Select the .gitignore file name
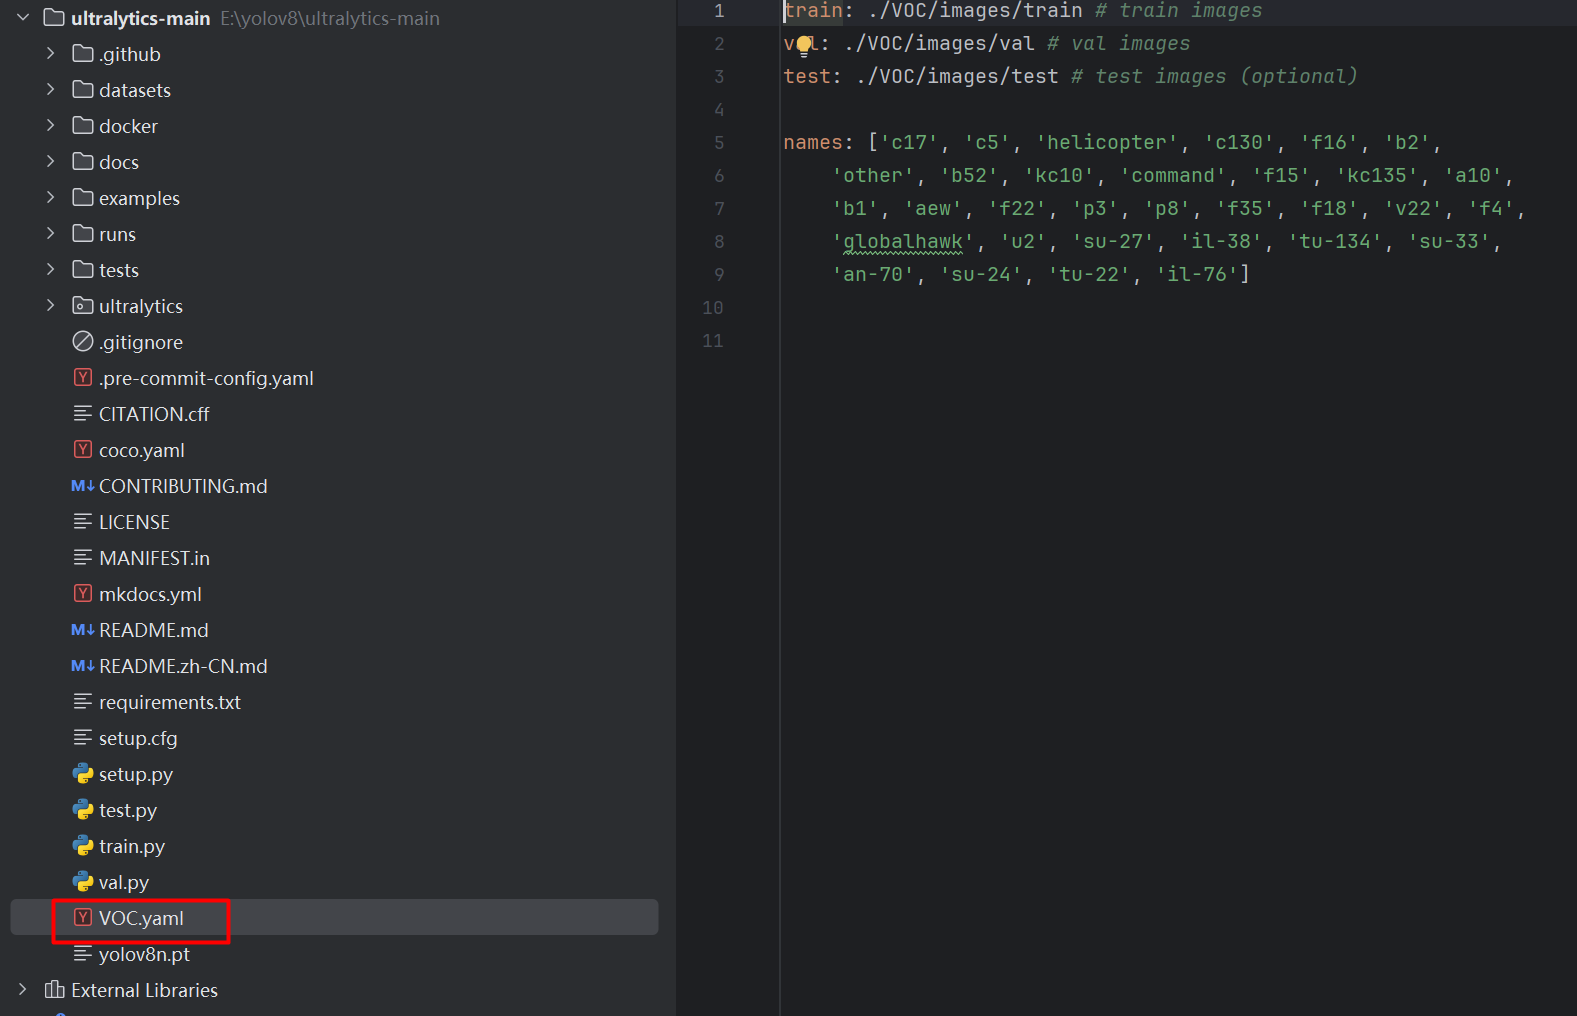This screenshot has width=1577, height=1016. [x=141, y=342]
